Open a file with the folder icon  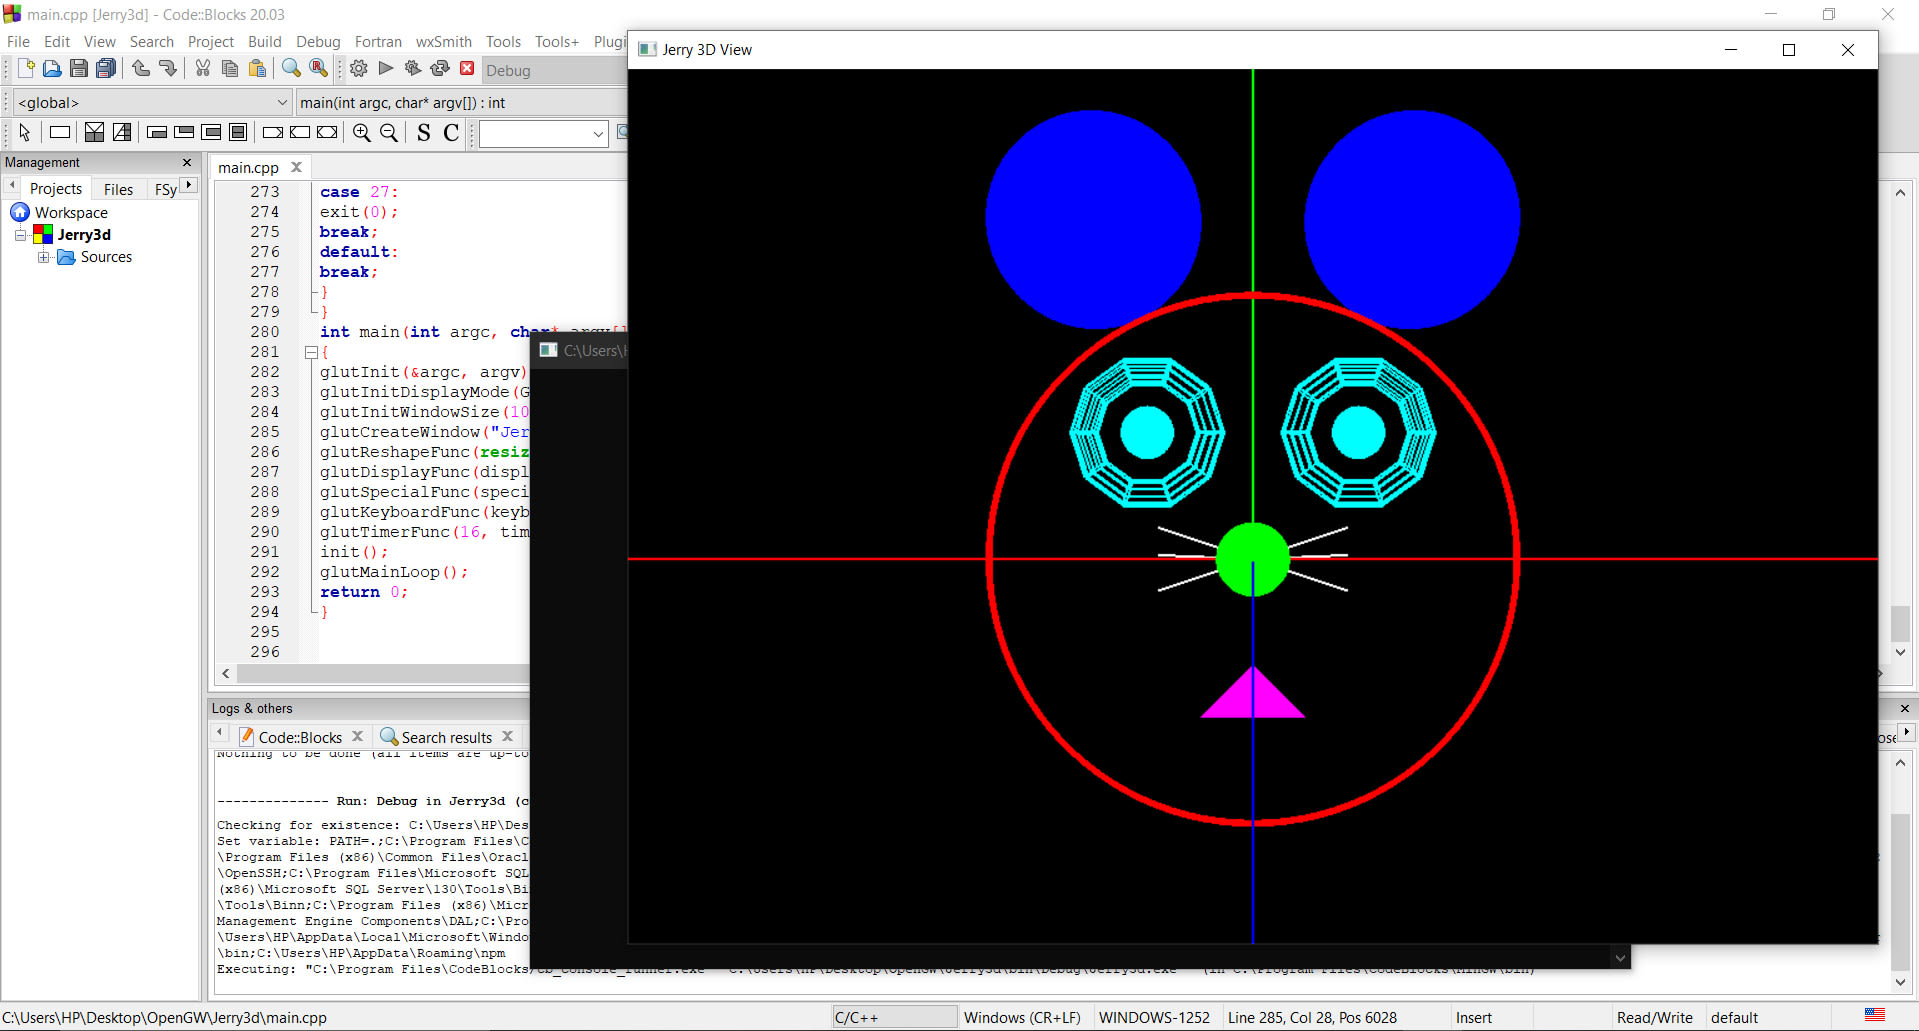[52, 69]
